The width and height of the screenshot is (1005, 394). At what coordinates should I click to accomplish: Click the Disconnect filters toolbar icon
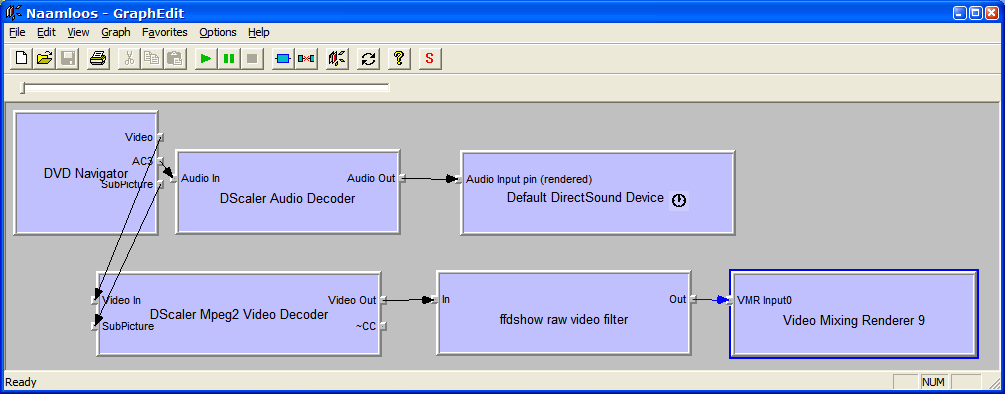[x=306, y=58]
